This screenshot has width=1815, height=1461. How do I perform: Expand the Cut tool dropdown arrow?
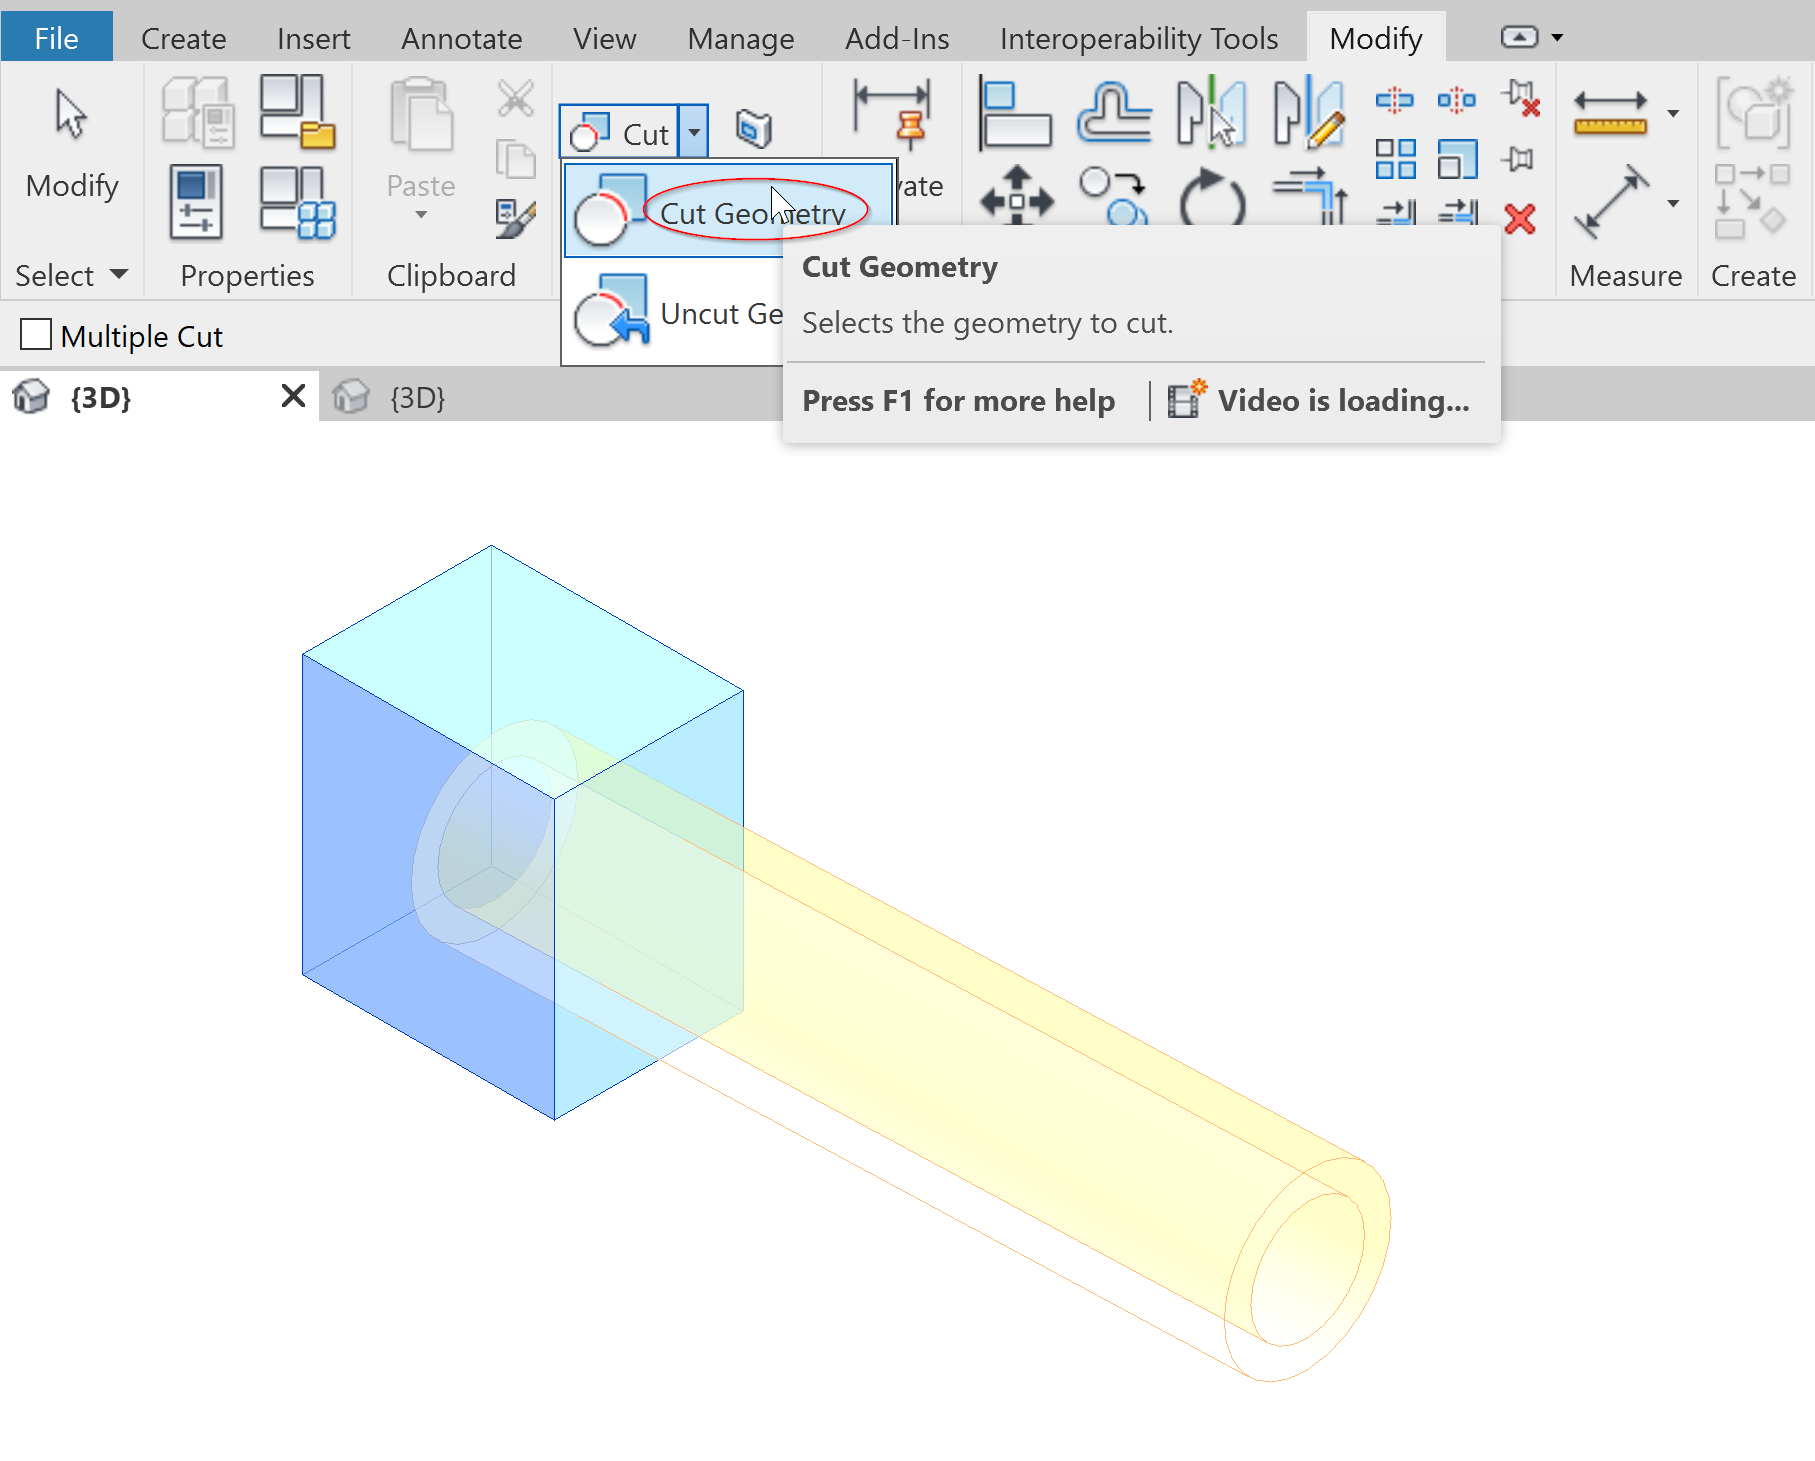click(693, 130)
